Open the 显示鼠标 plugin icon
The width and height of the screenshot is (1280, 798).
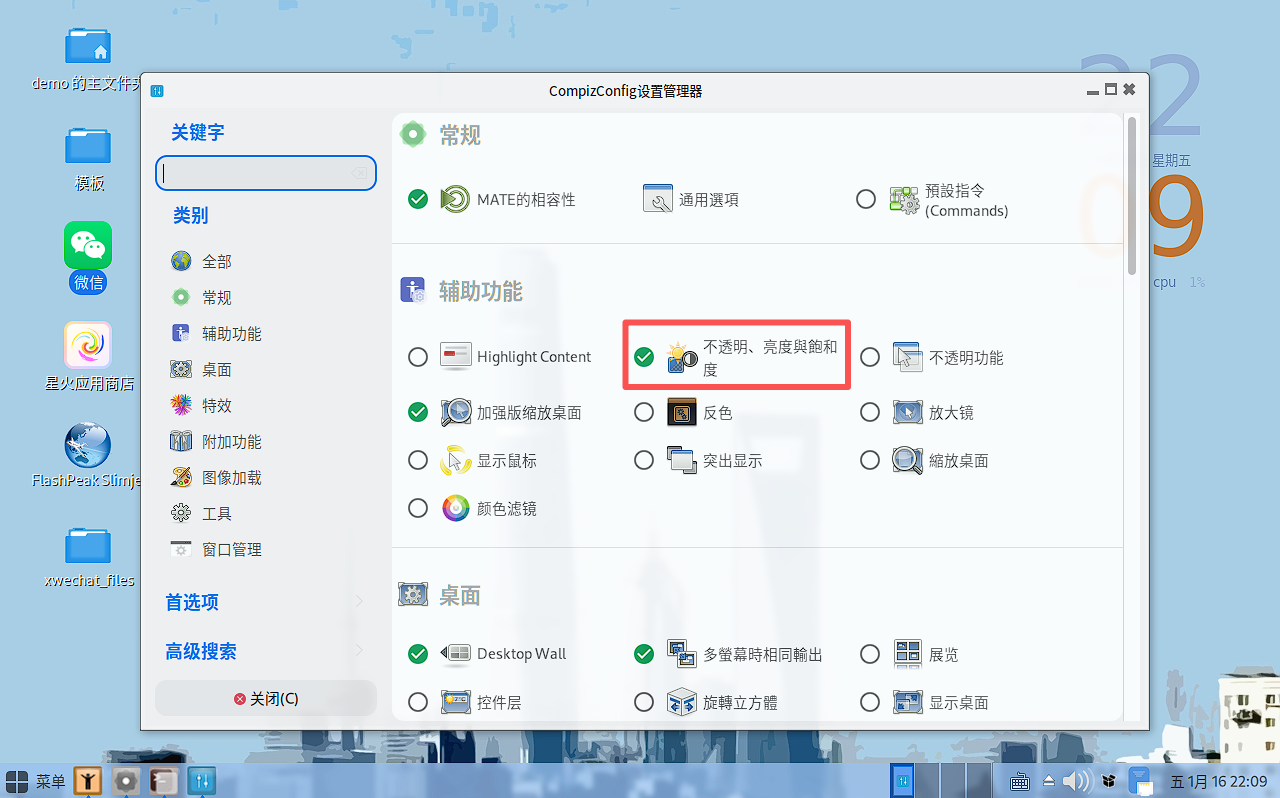pyautogui.click(x=456, y=460)
